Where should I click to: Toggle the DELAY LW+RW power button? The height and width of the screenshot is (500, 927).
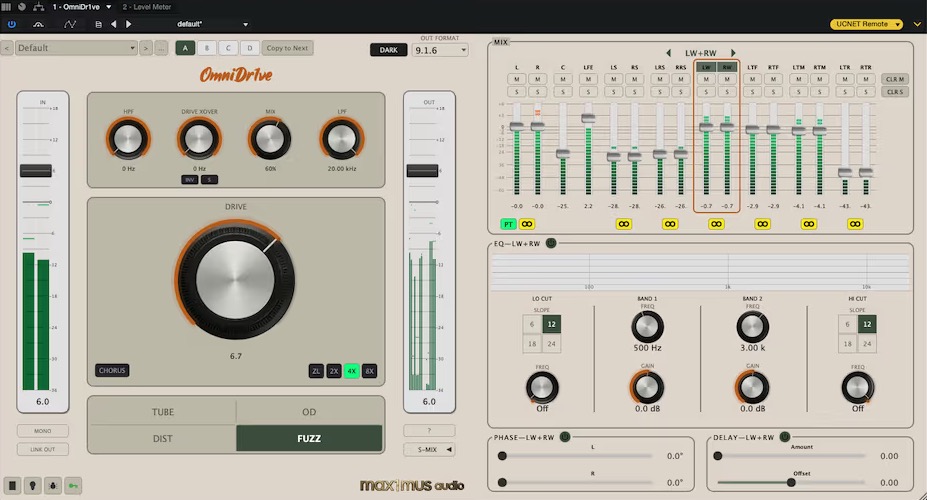(x=785, y=437)
